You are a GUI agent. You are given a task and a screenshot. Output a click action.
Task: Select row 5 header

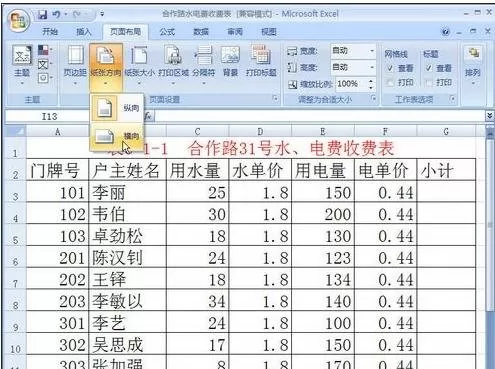(x=15, y=236)
